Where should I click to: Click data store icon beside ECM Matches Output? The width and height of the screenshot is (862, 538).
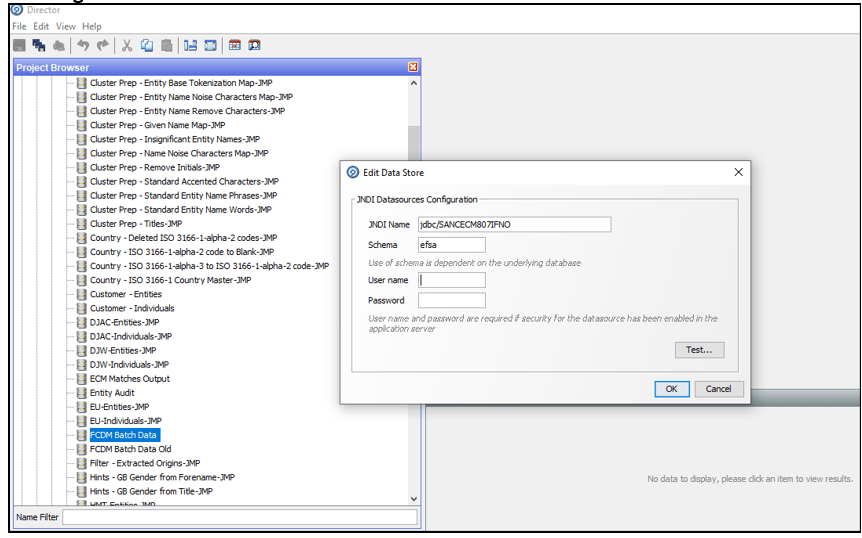tap(81, 379)
